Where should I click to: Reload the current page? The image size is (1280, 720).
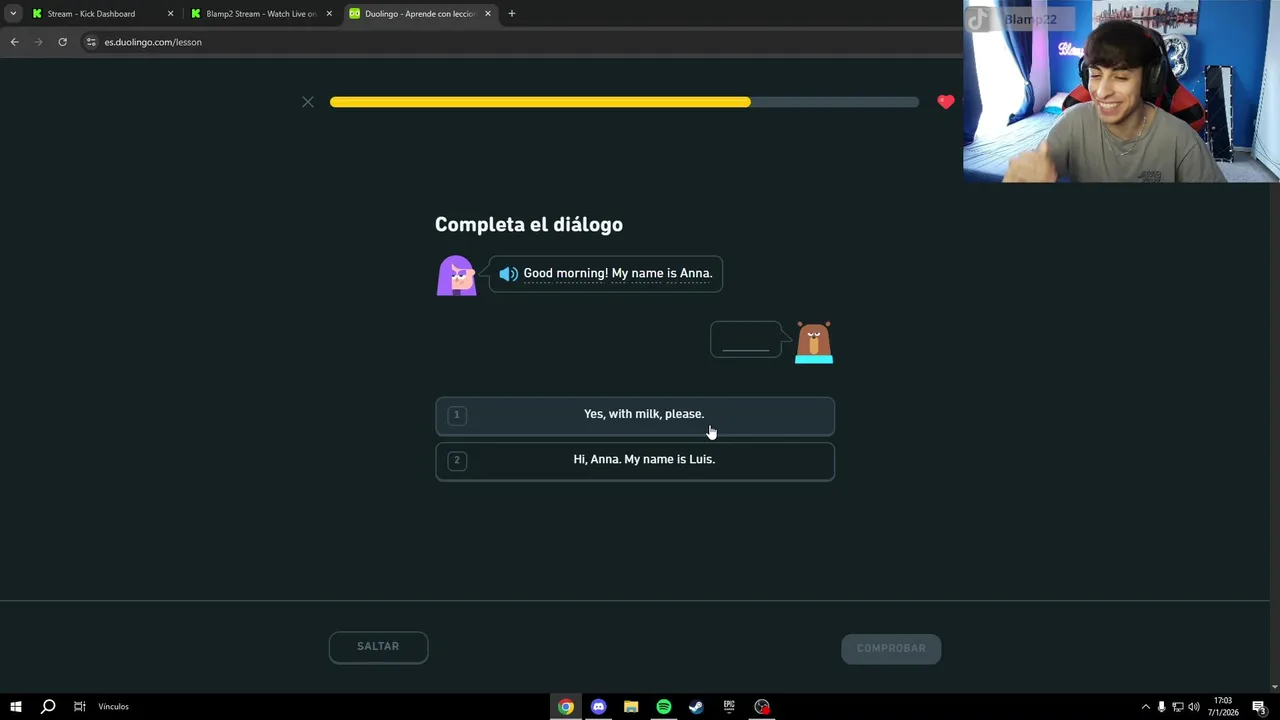point(62,42)
